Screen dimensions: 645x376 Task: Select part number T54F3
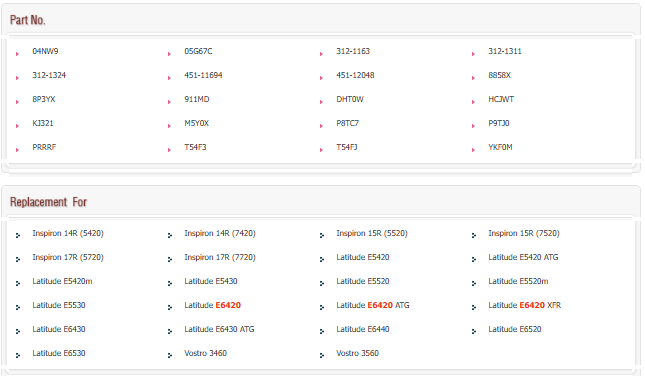[x=195, y=147]
